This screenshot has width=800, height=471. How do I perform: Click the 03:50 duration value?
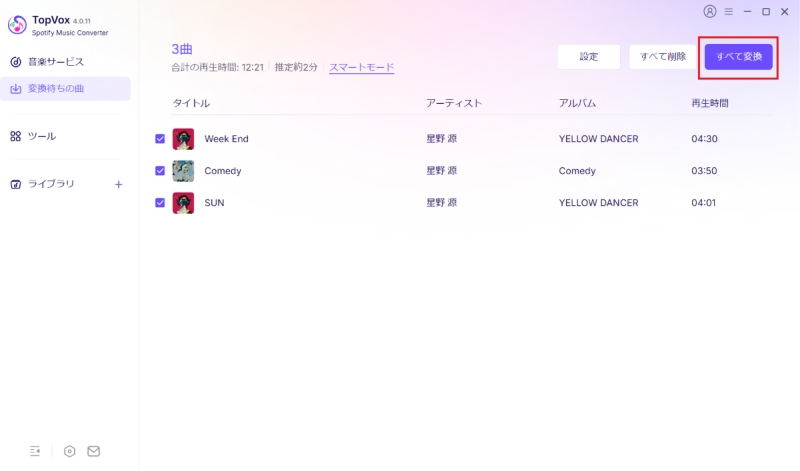pos(704,171)
